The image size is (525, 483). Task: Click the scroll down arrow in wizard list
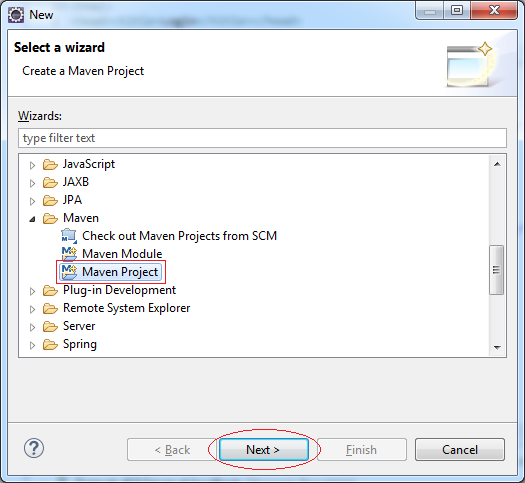coord(497,347)
